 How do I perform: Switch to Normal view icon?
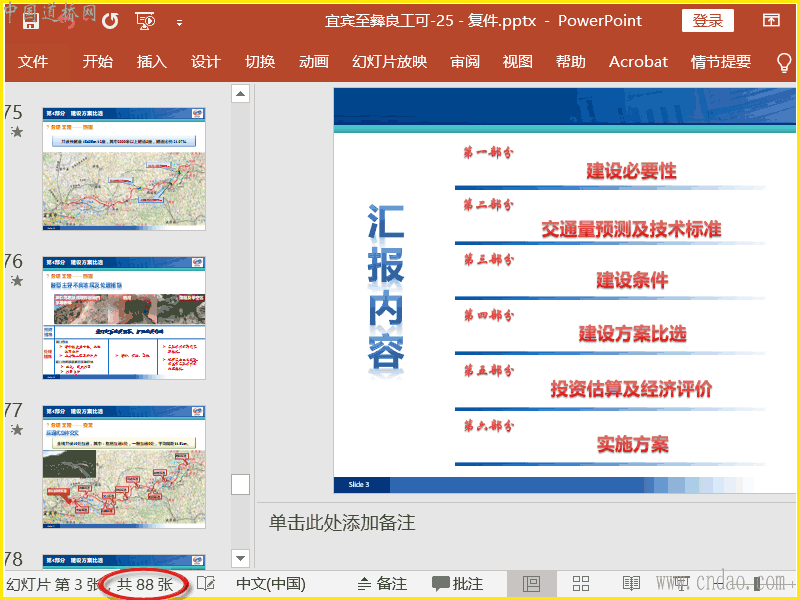click(531, 584)
